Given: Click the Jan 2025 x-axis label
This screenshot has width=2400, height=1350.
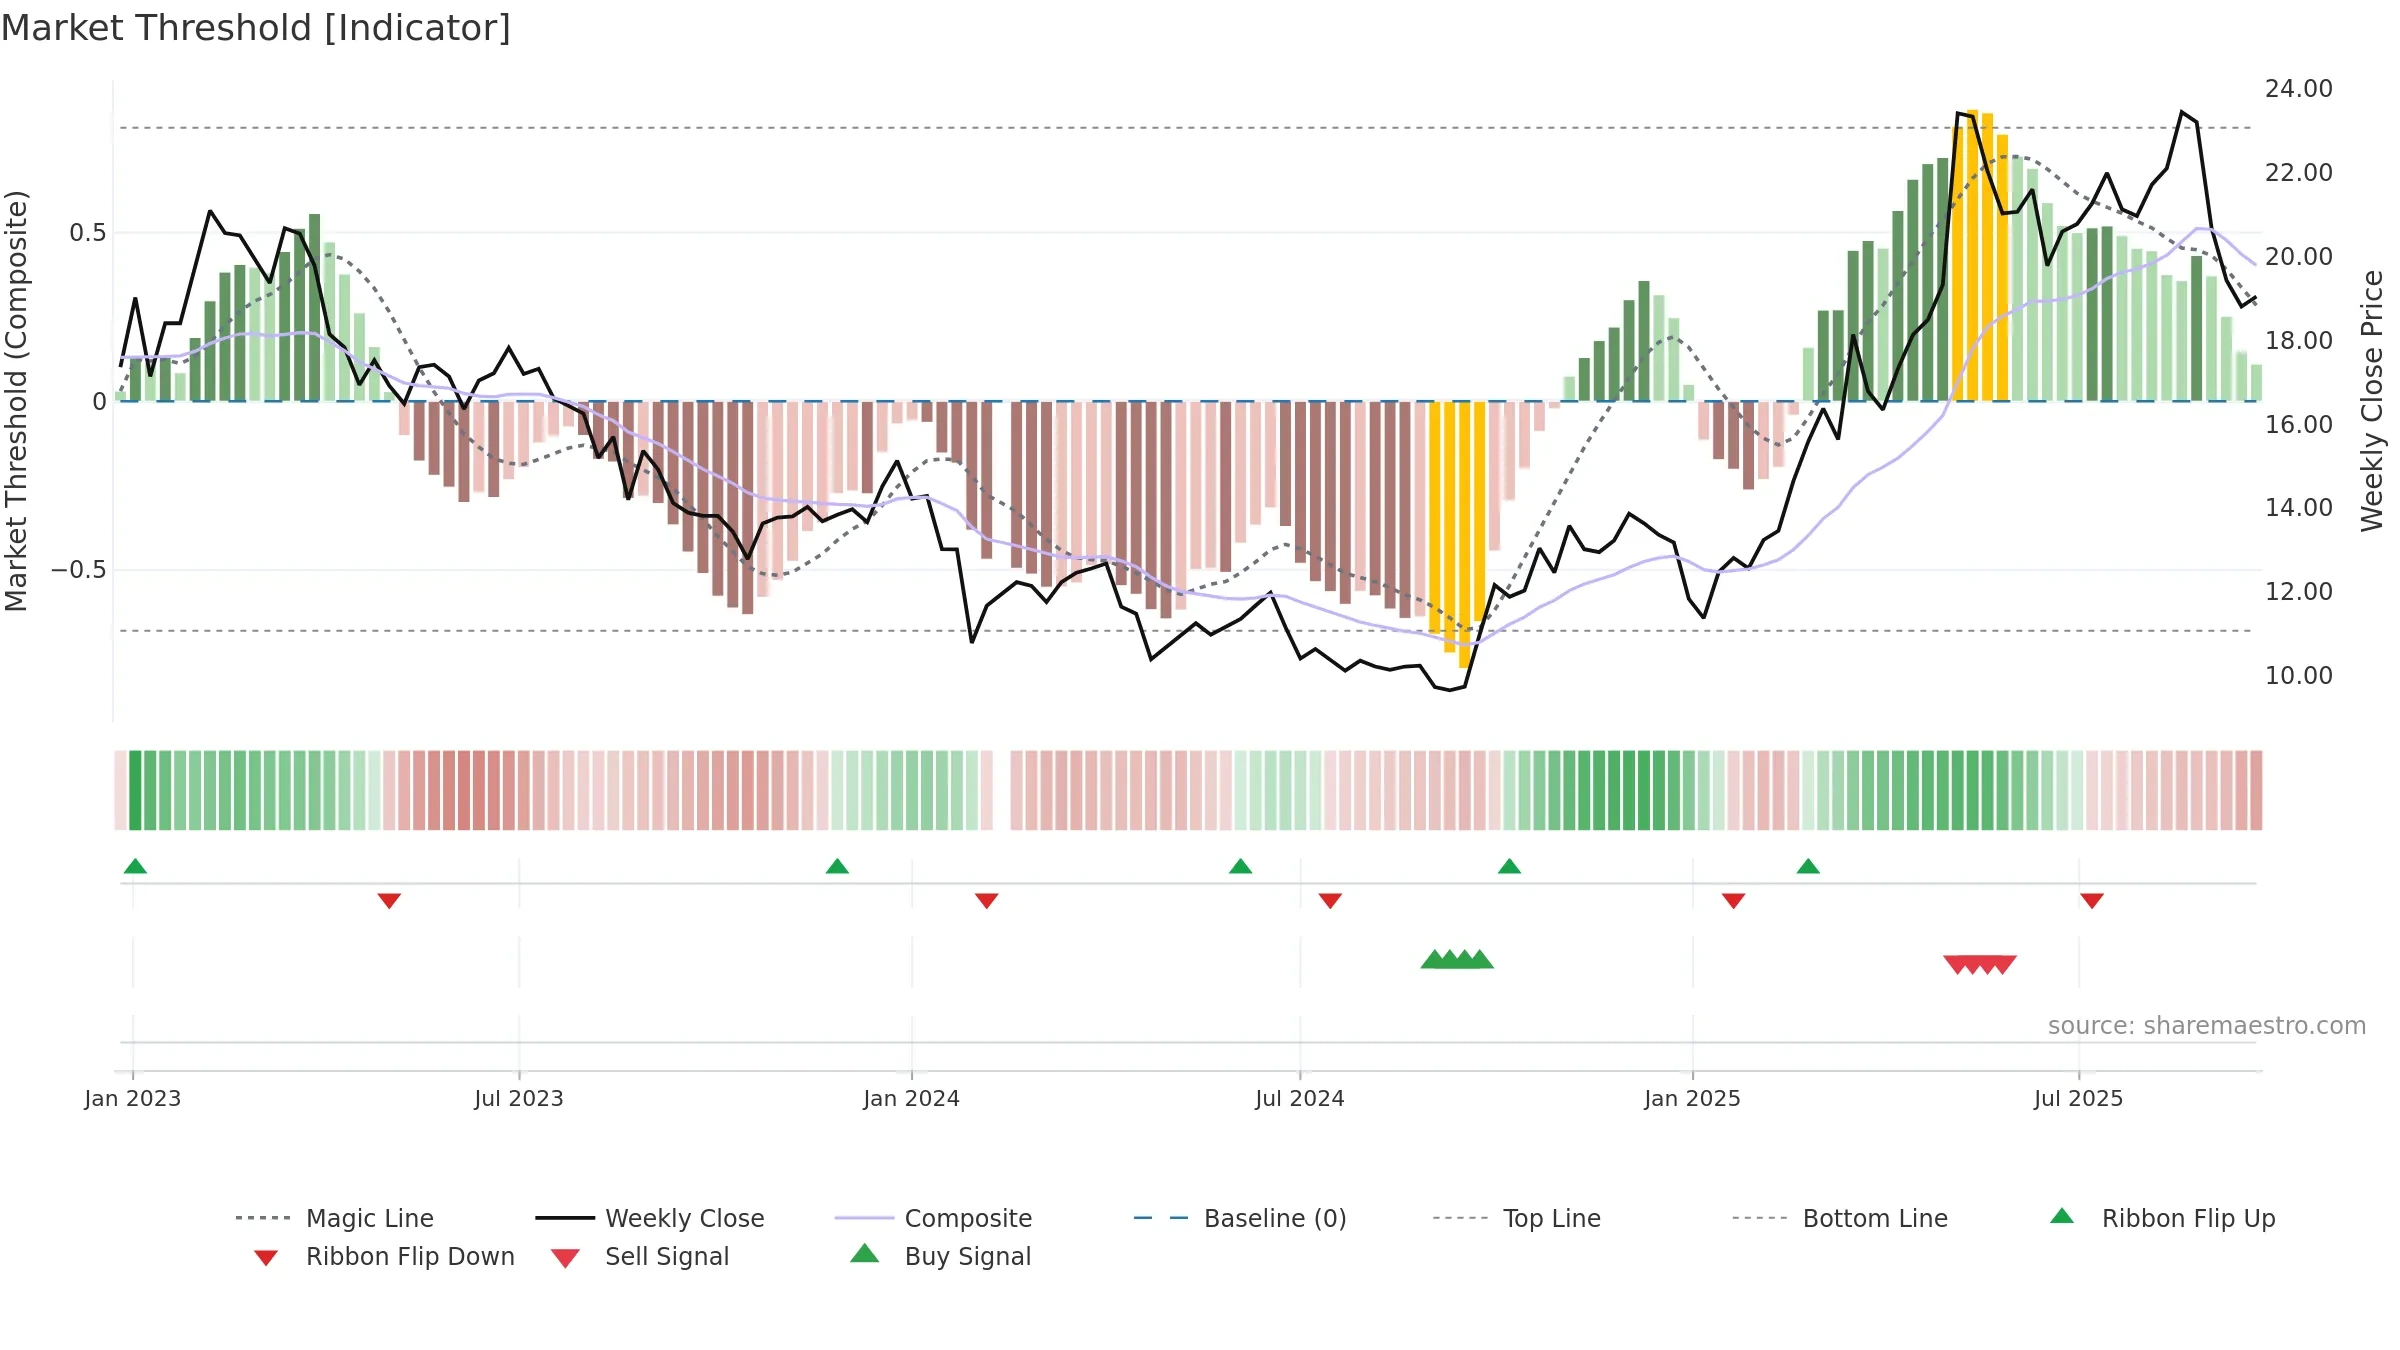Looking at the screenshot, I should click(1693, 1099).
